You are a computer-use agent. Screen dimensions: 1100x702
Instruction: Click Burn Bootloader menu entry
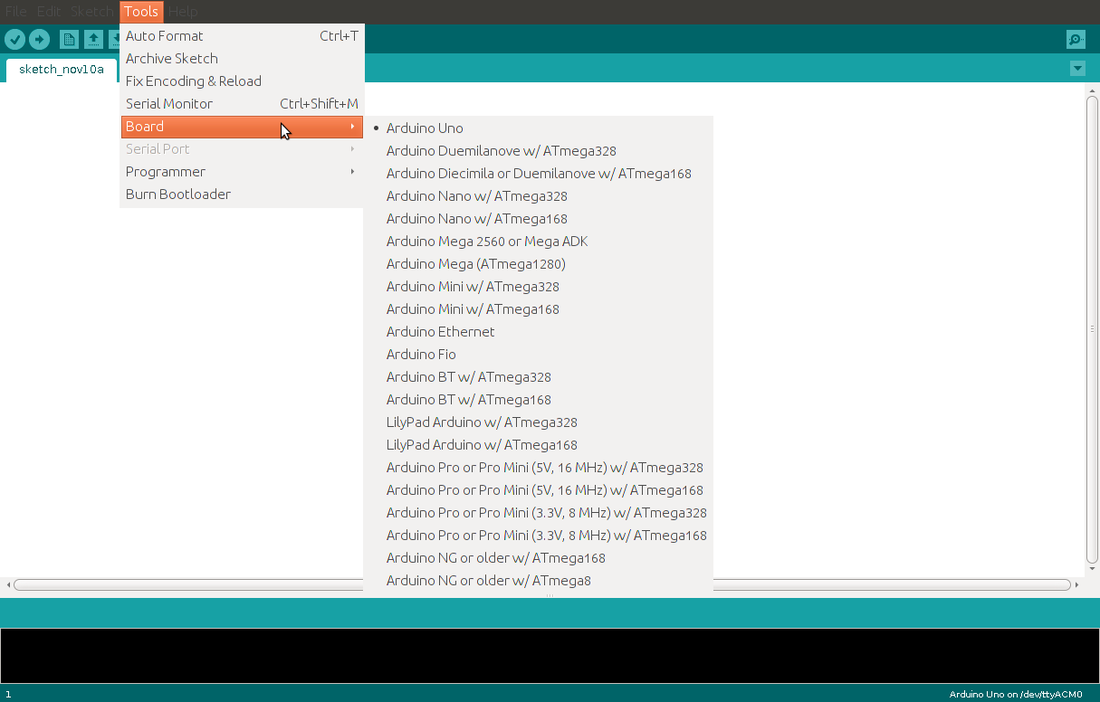tap(242, 194)
